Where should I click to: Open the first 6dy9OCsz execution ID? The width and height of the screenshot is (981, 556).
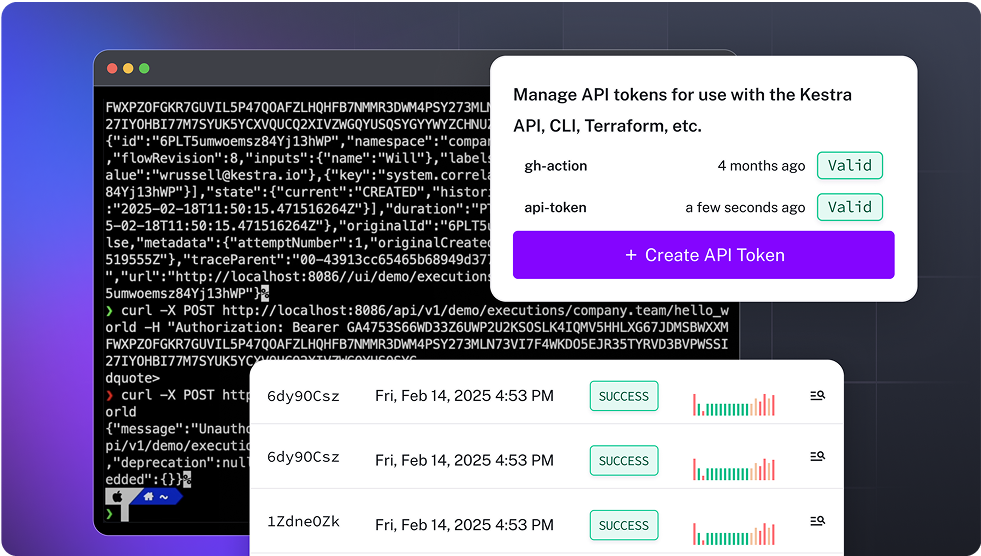click(x=303, y=396)
